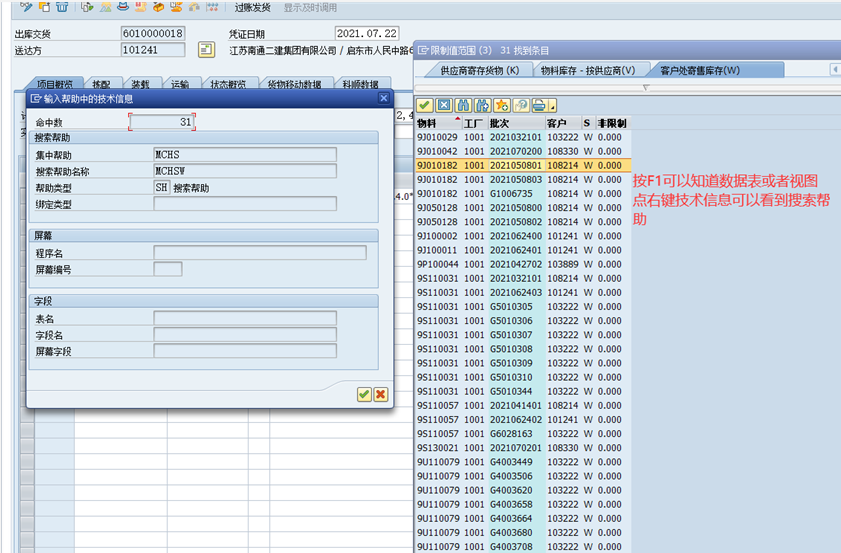Cancel technical info dialog with red X
Image resolution: width=841 pixels, height=553 pixels.
click(381, 394)
